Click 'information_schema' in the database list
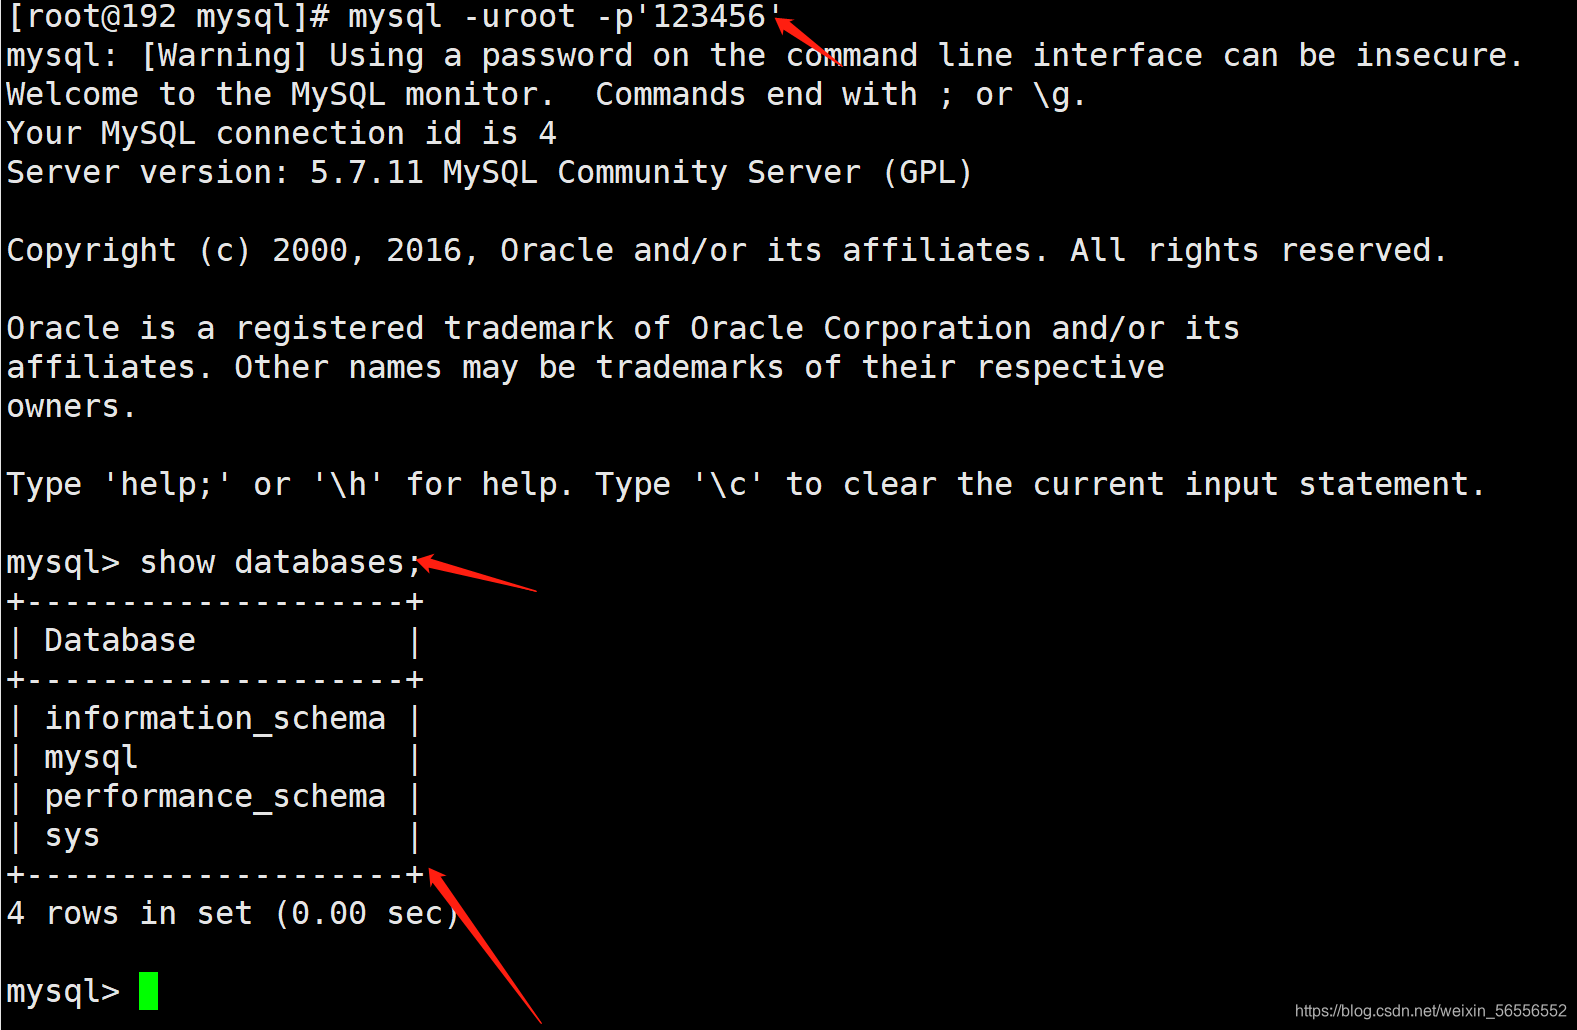 coord(215,719)
